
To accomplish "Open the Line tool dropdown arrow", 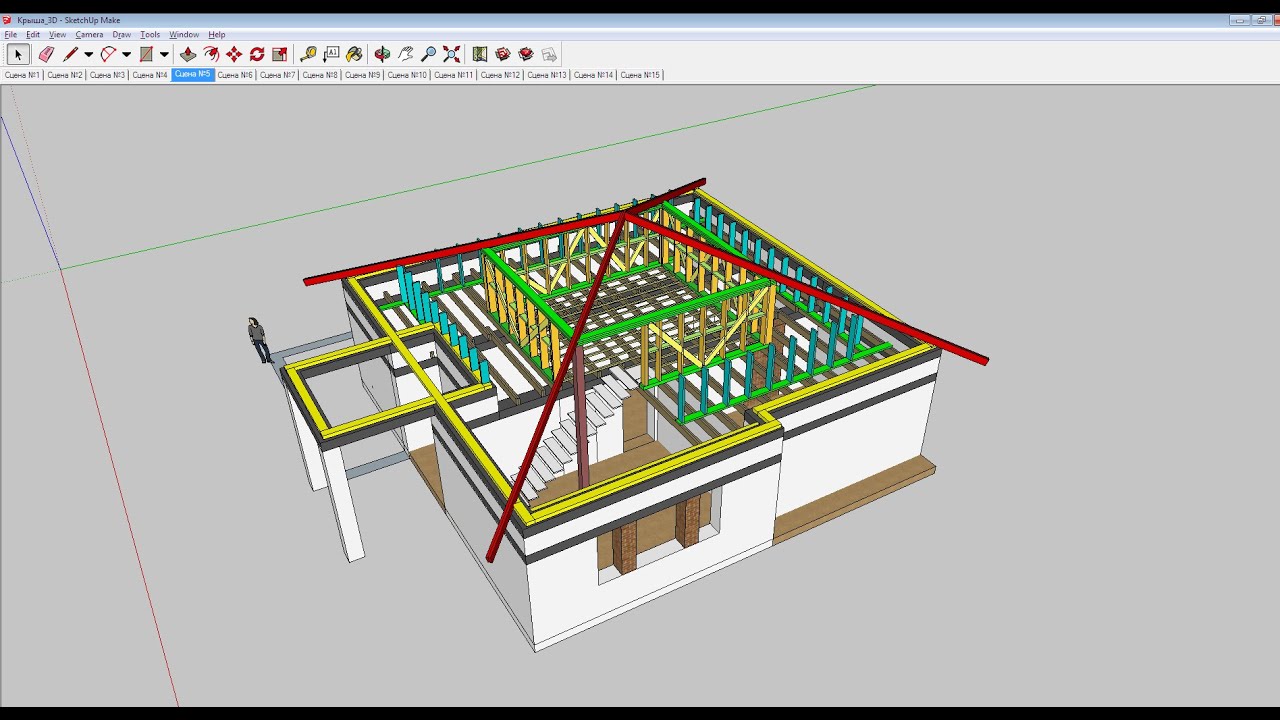I will [x=88, y=54].
